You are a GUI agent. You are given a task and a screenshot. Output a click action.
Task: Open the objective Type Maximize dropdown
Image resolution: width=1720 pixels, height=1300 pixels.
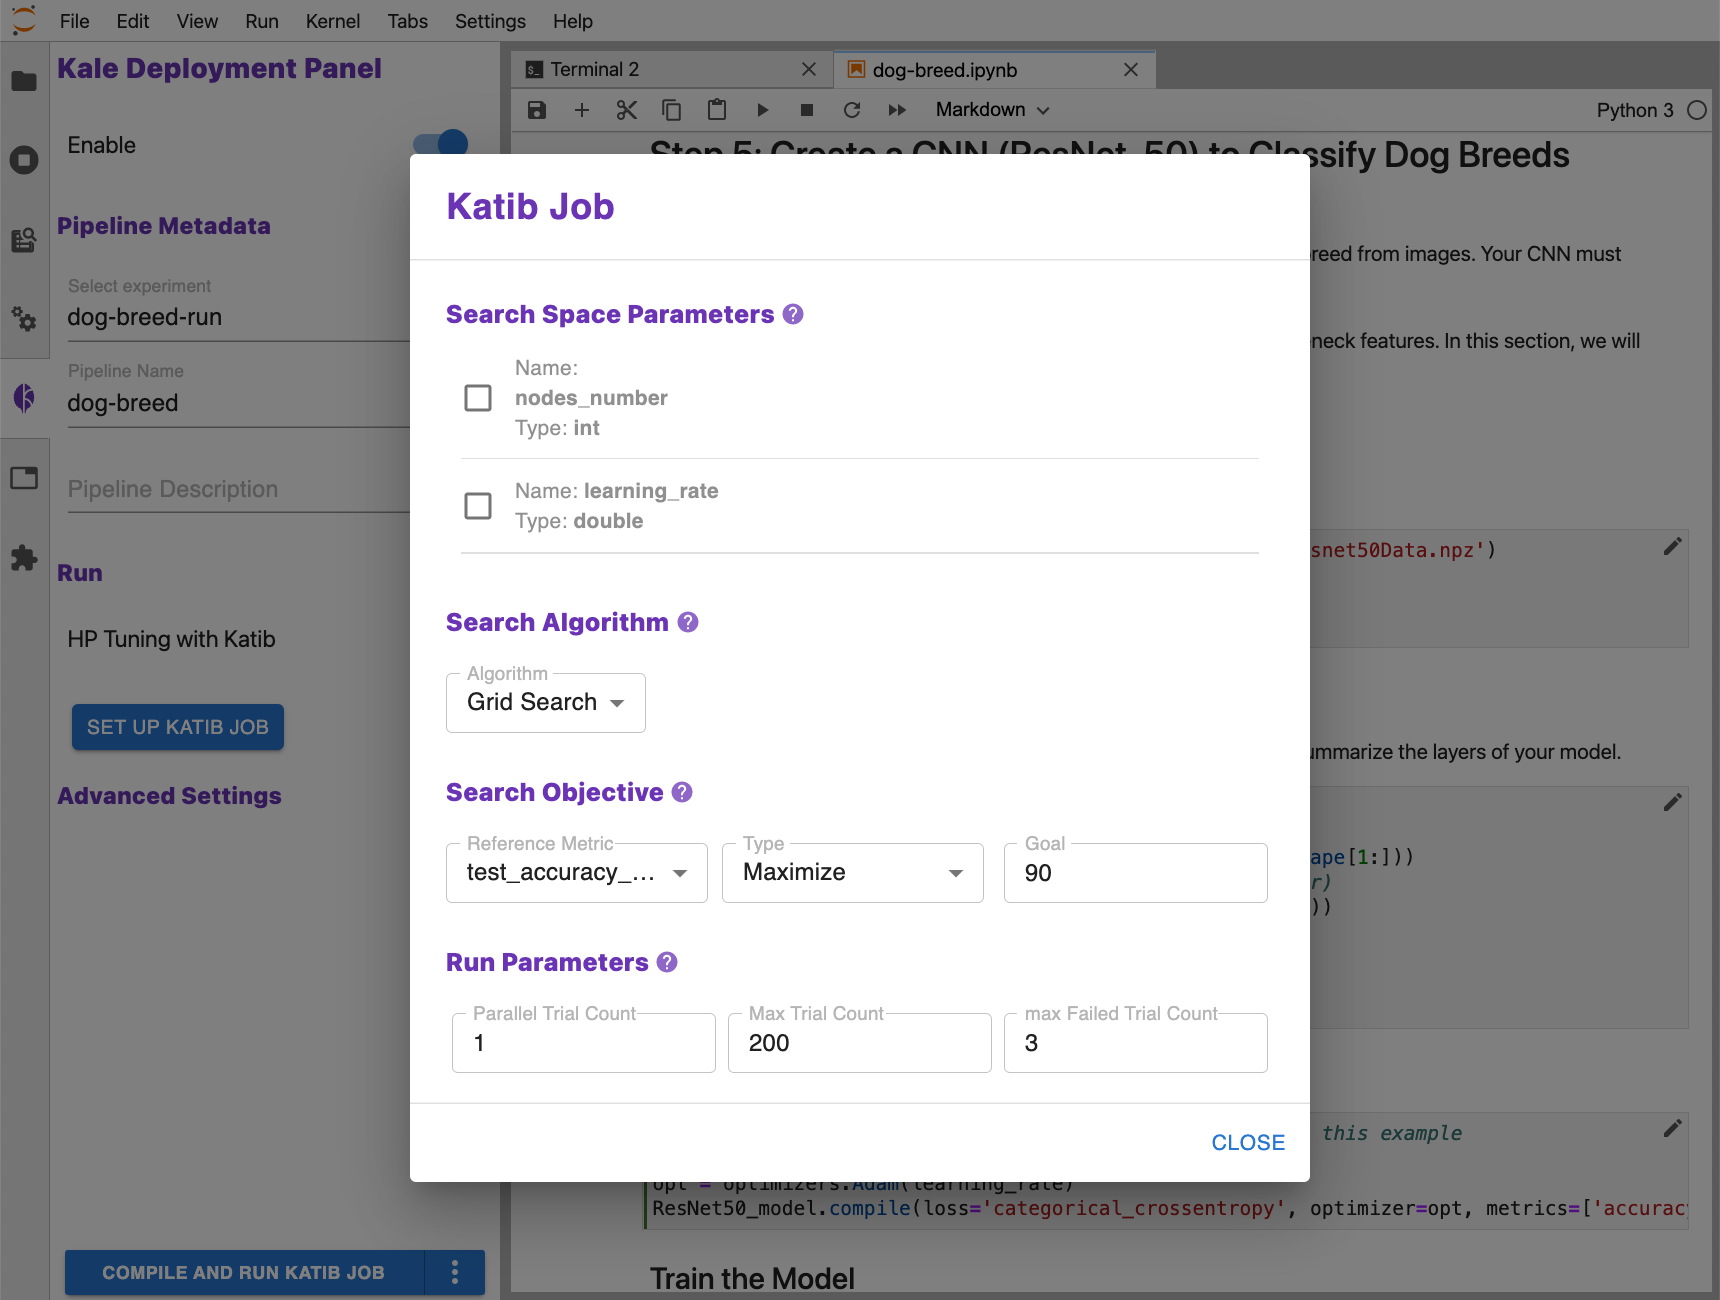coord(853,873)
